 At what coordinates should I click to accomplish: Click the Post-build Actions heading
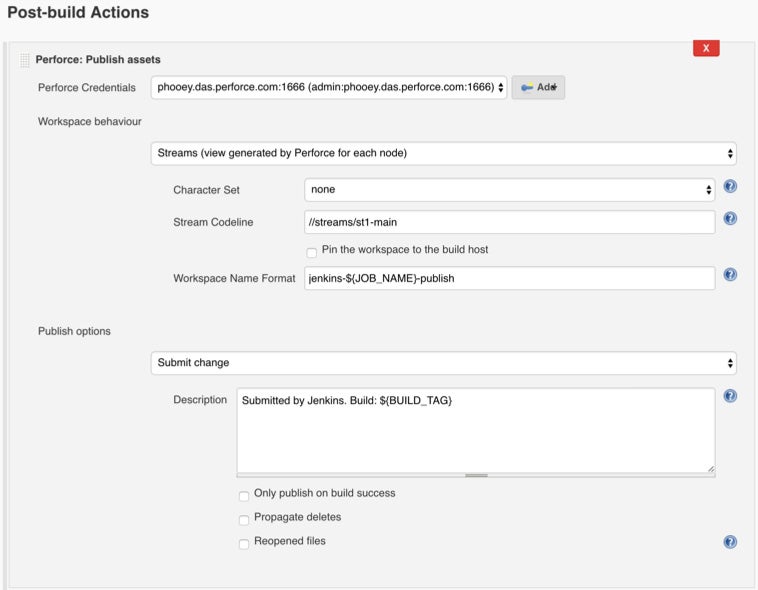[78, 12]
